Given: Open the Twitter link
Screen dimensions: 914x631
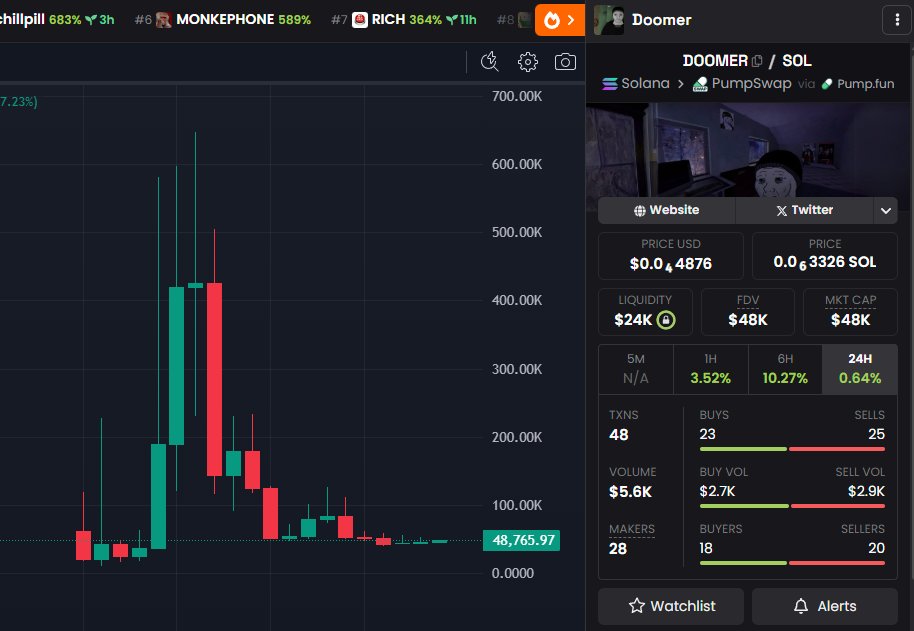Looking at the screenshot, I should (x=804, y=210).
